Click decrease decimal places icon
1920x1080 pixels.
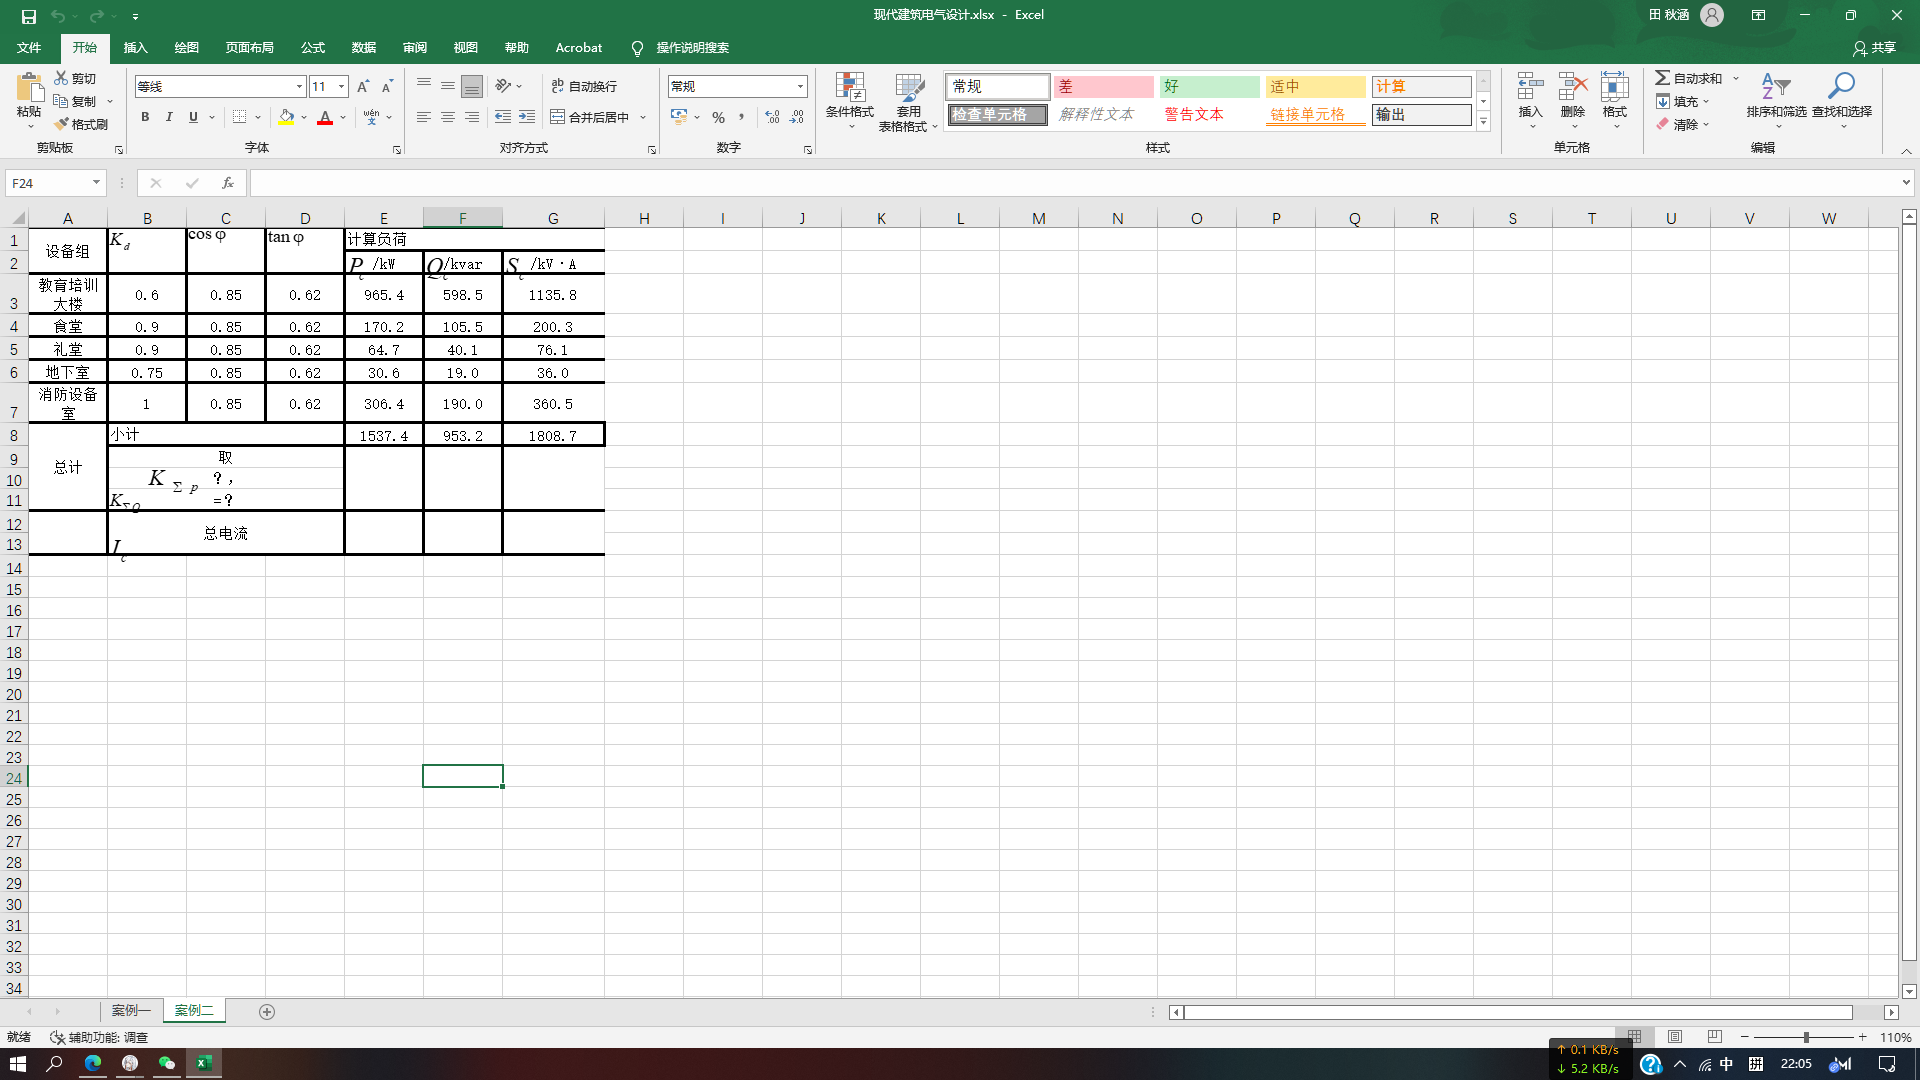coord(797,117)
